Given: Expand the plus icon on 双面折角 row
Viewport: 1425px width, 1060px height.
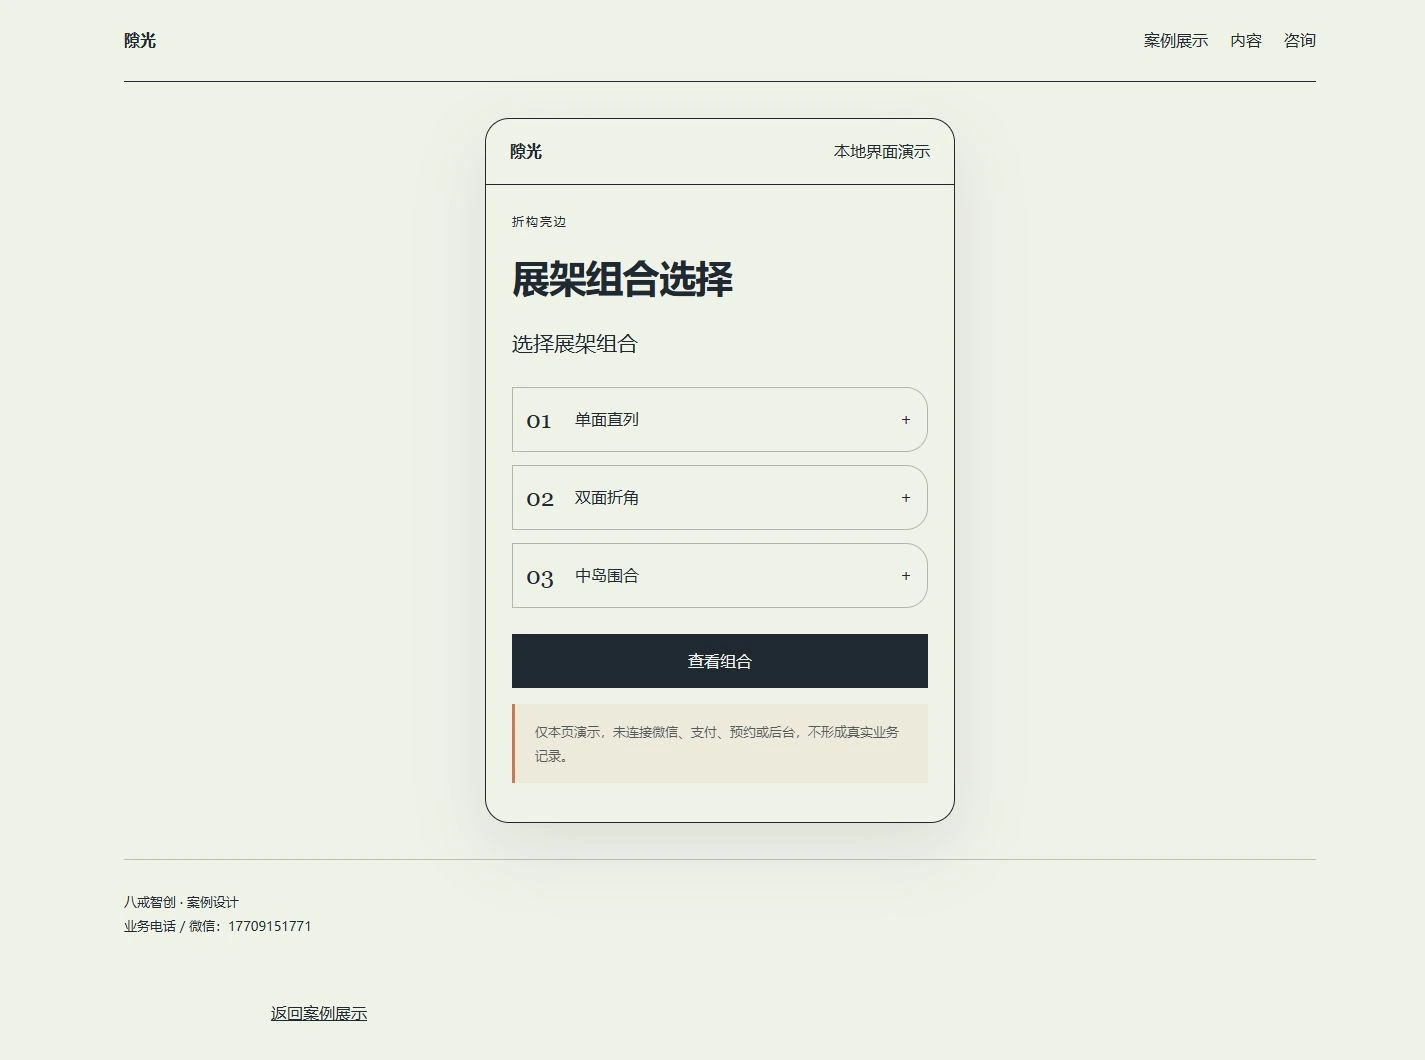Looking at the screenshot, I should coord(905,498).
